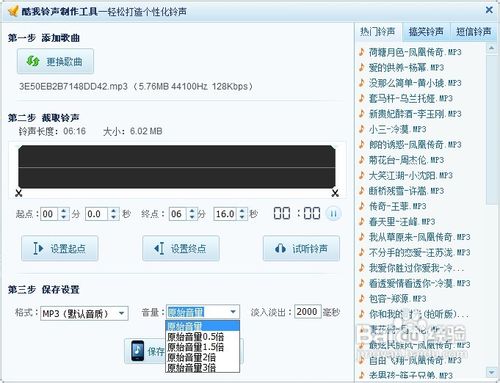This screenshot has height=383, width=500.
Task: Click the 更换歌曲 change song button
Action: point(55,61)
